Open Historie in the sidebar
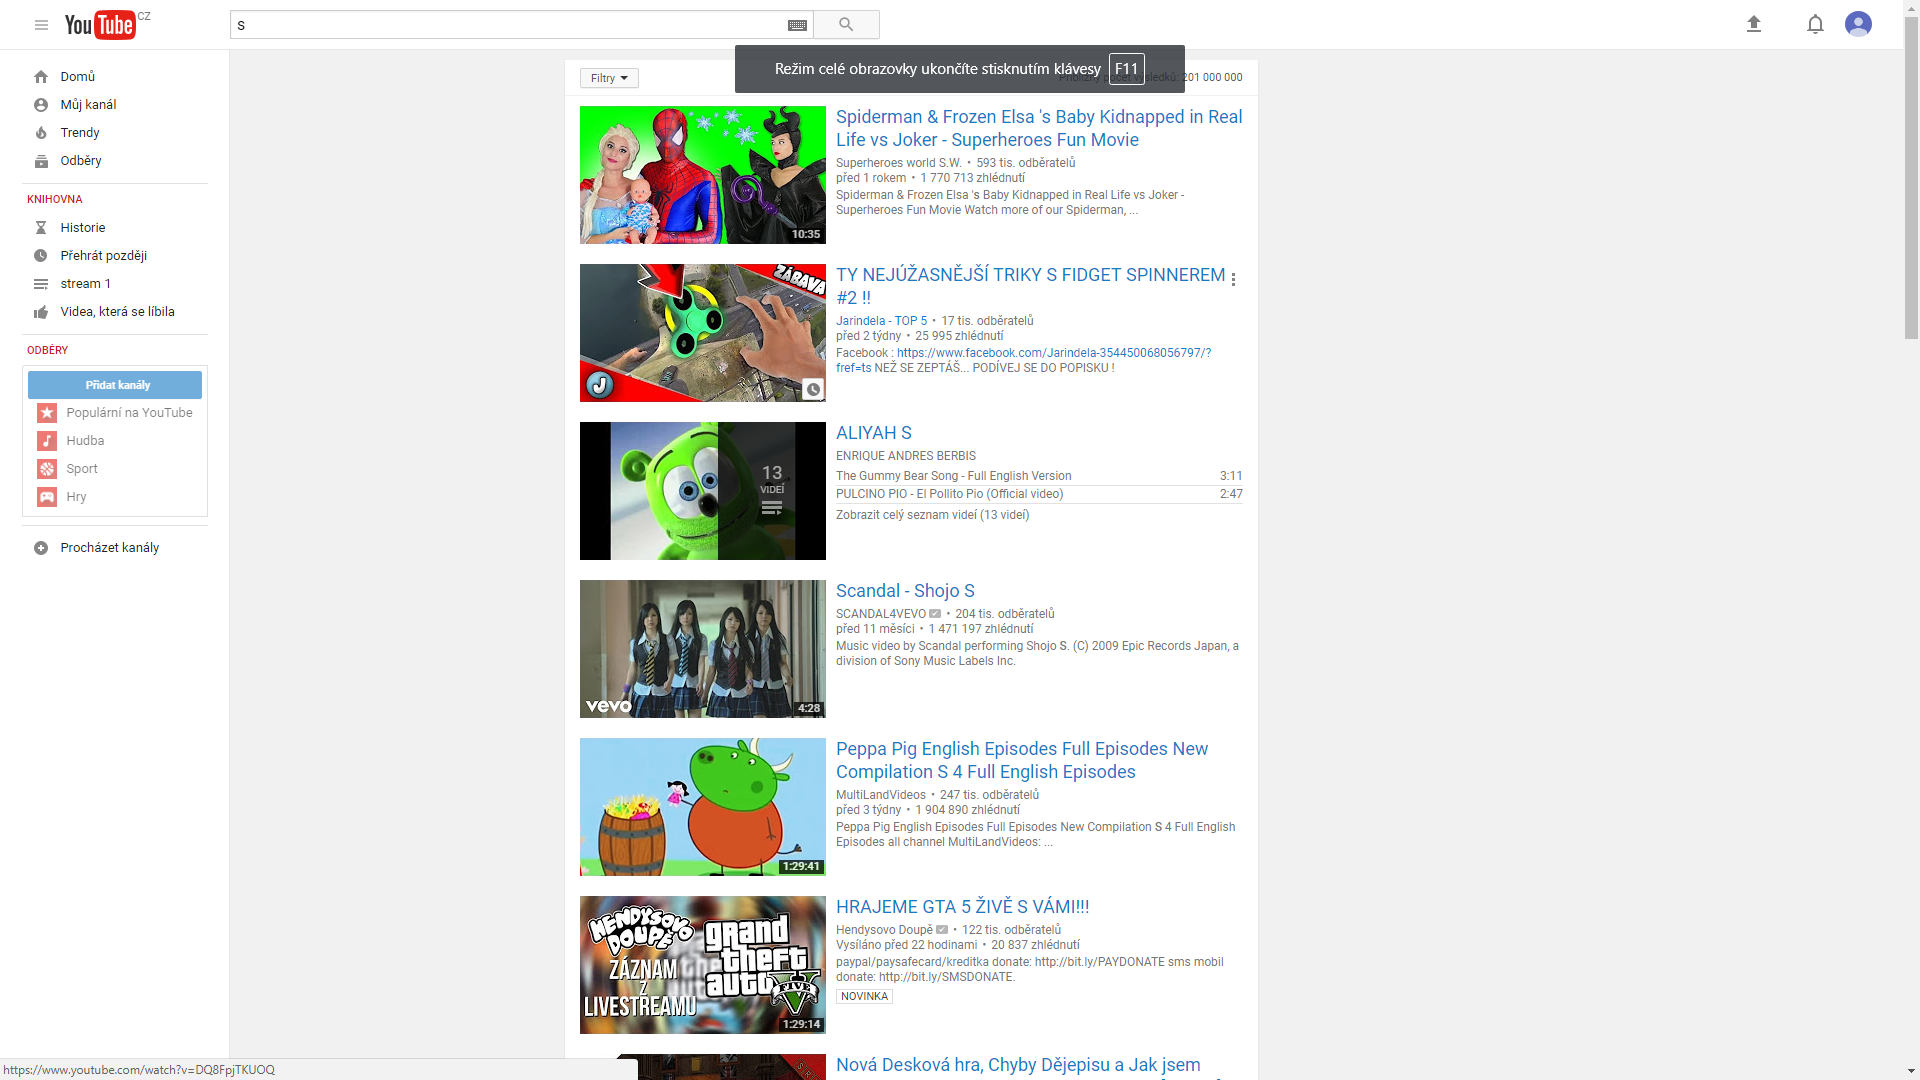 coord(83,228)
